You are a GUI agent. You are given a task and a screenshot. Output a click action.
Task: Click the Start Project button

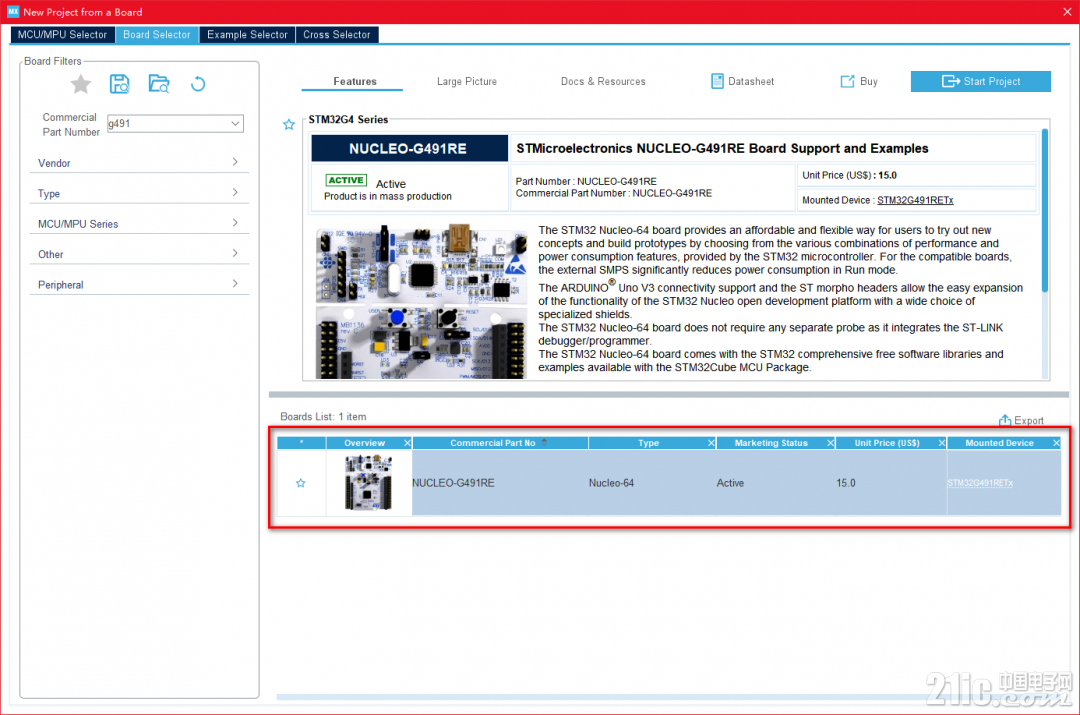[x=981, y=81]
